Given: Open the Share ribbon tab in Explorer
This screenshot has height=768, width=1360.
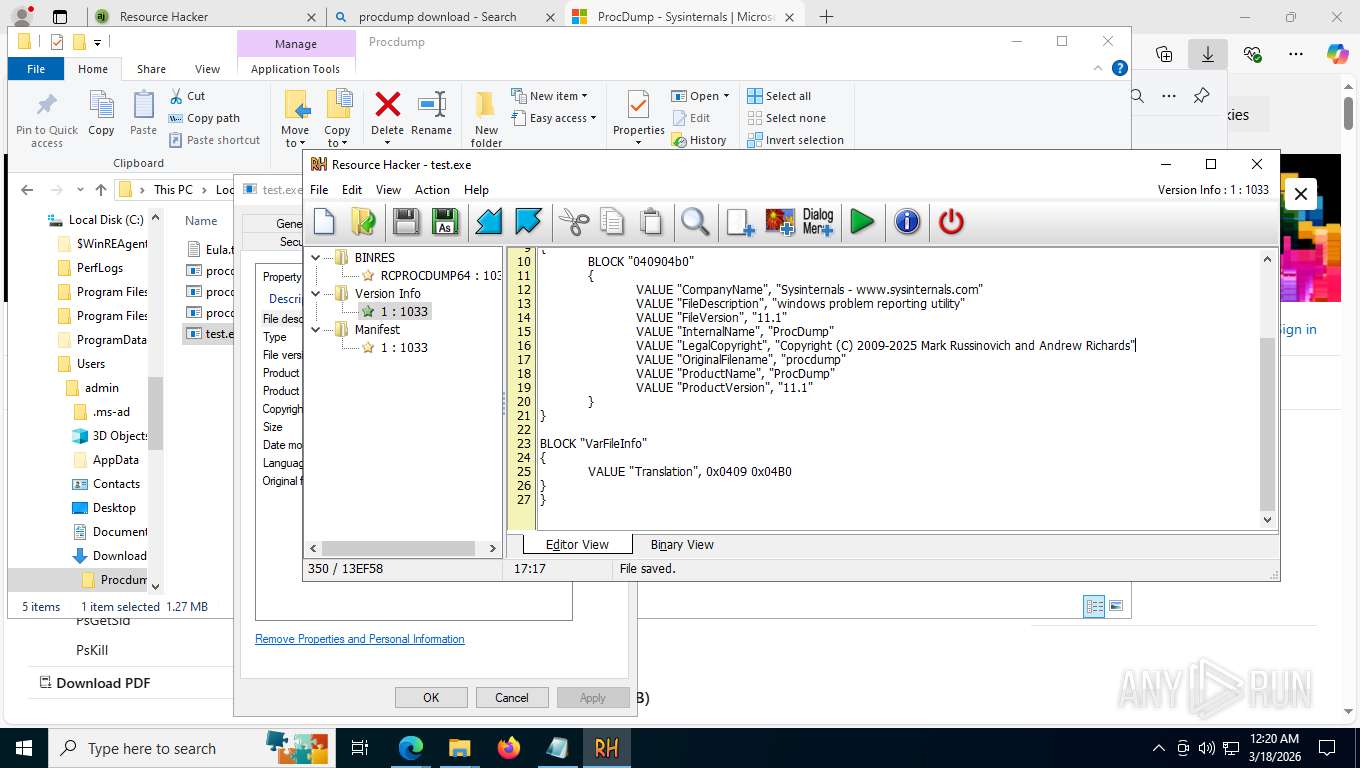Looking at the screenshot, I should (x=151, y=69).
